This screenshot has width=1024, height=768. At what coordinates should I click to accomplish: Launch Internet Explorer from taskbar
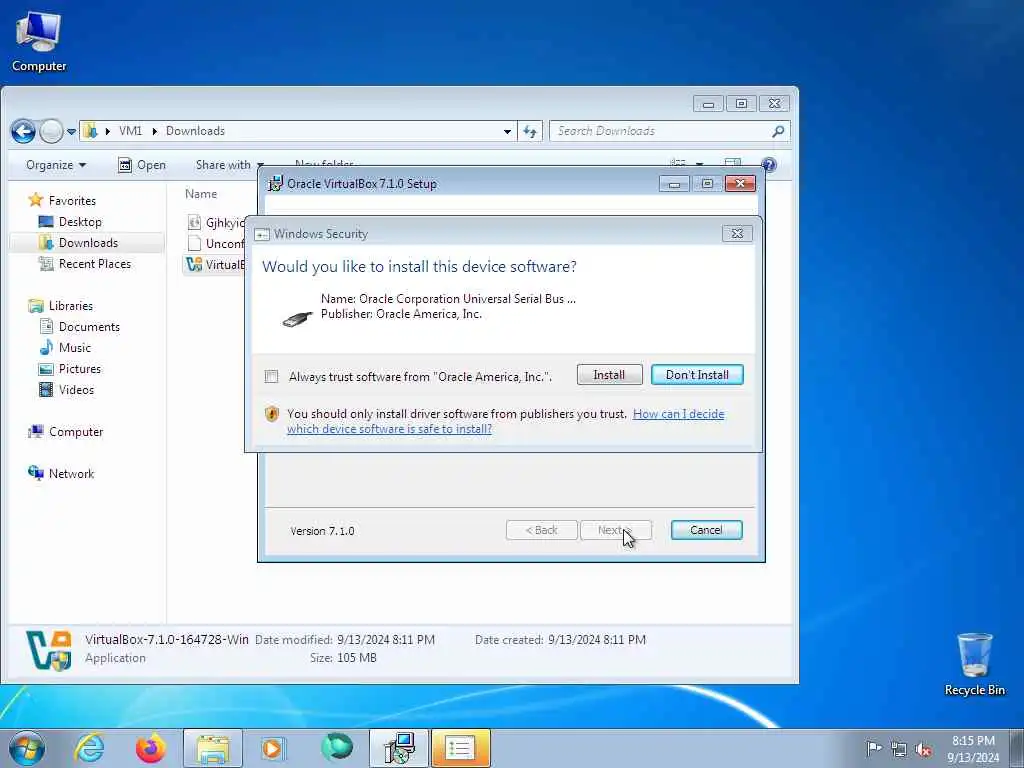tap(89, 748)
